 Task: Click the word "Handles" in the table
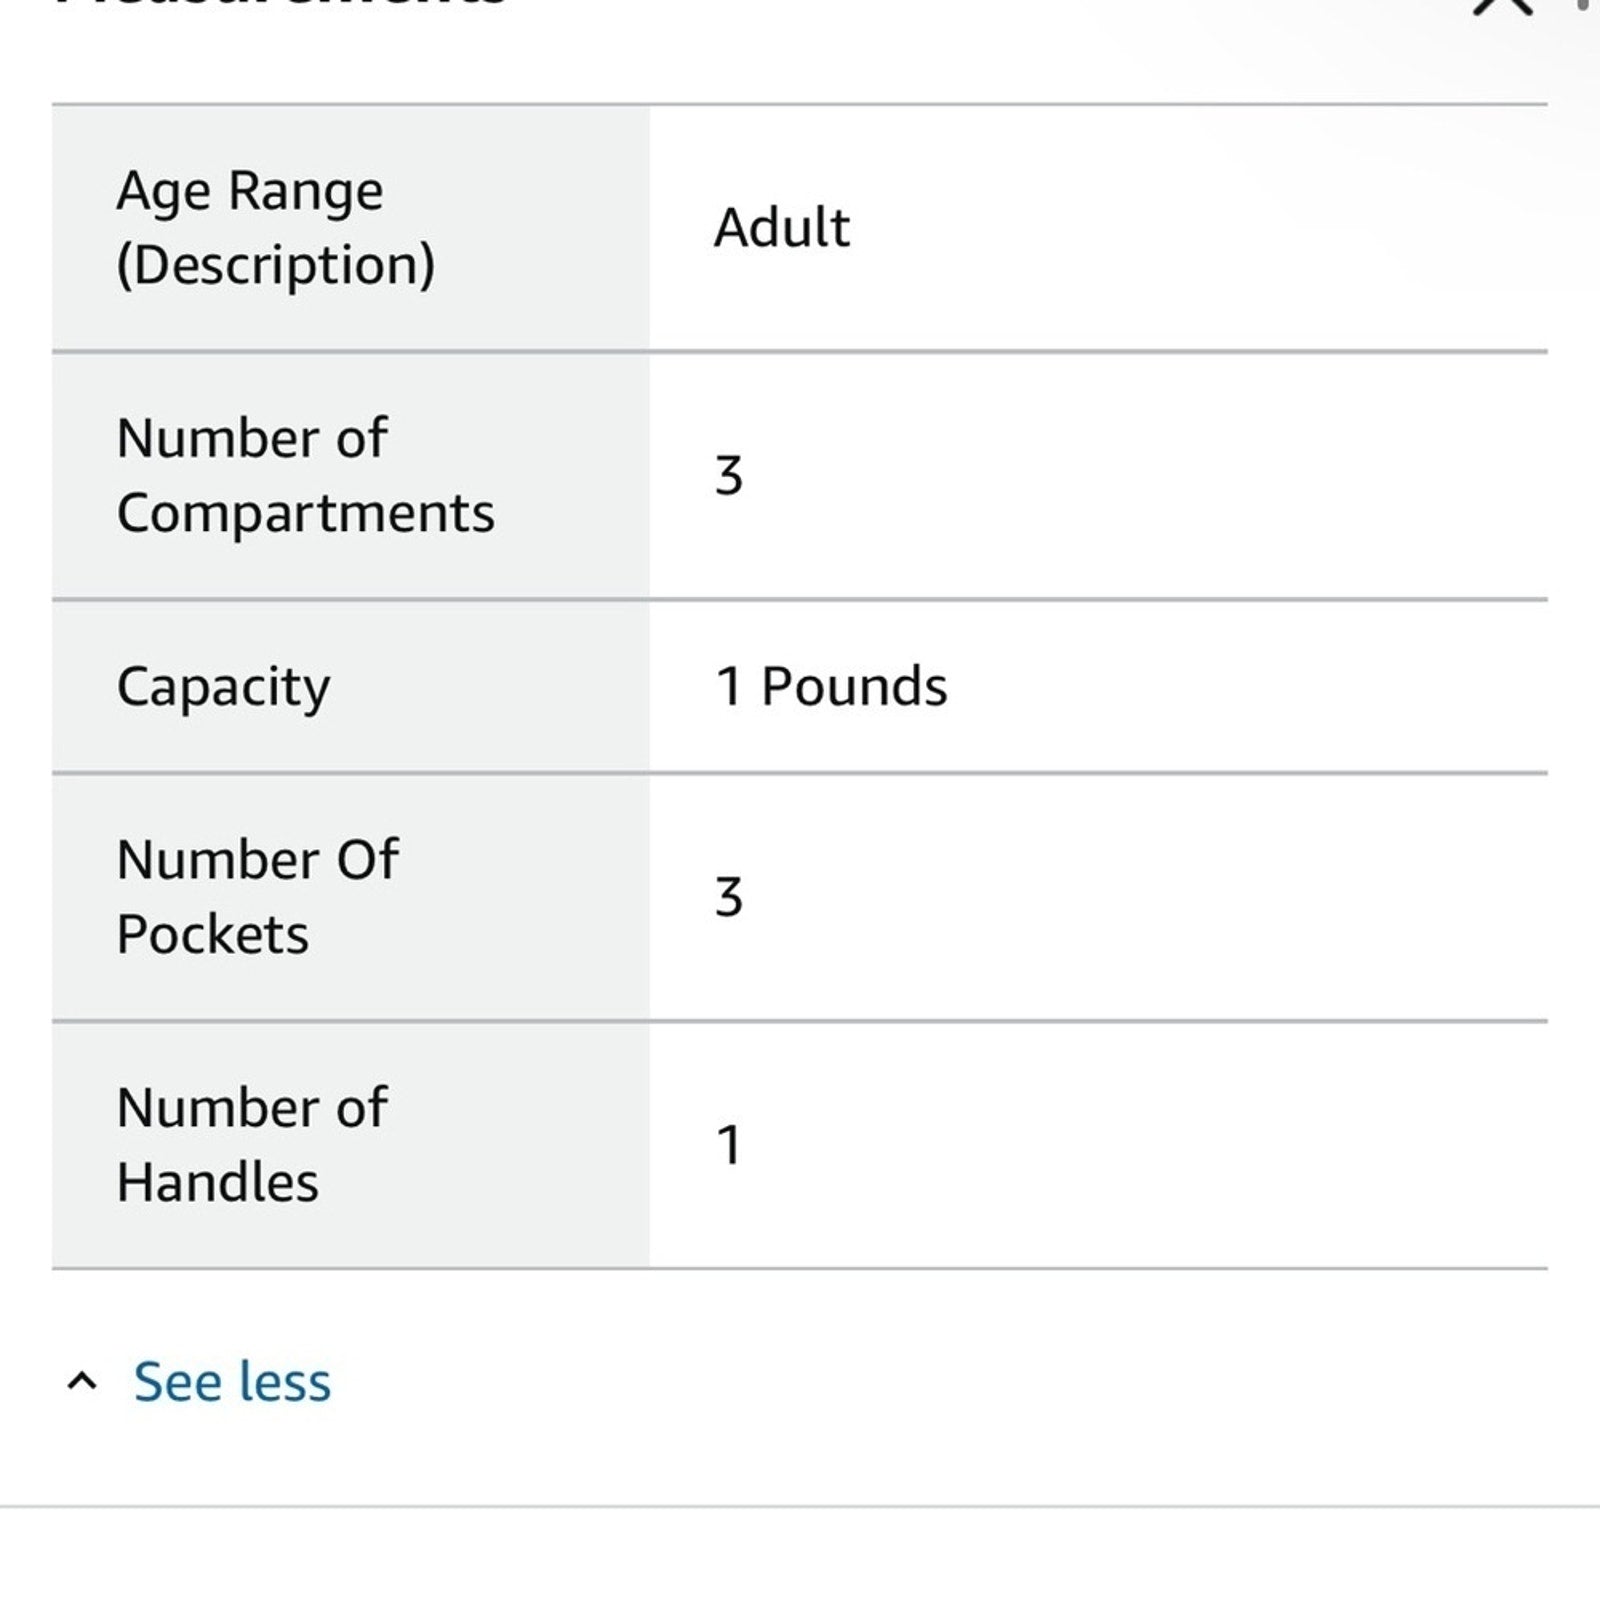tap(217, 1183)
